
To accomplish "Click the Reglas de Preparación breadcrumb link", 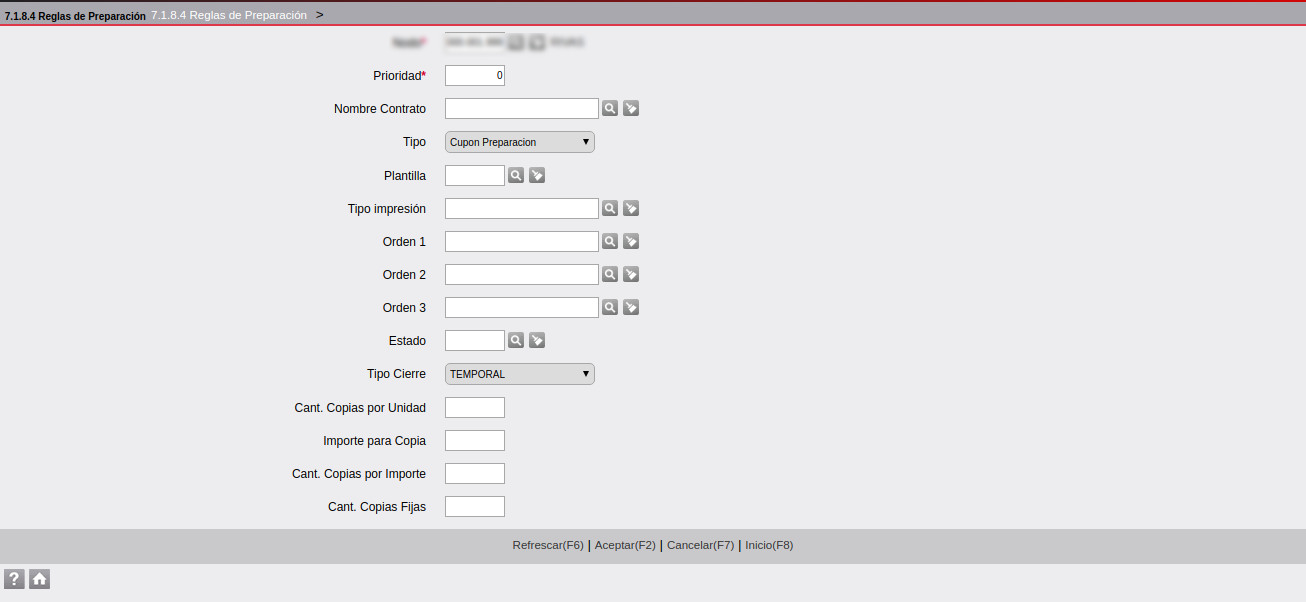I will (229, 15).
